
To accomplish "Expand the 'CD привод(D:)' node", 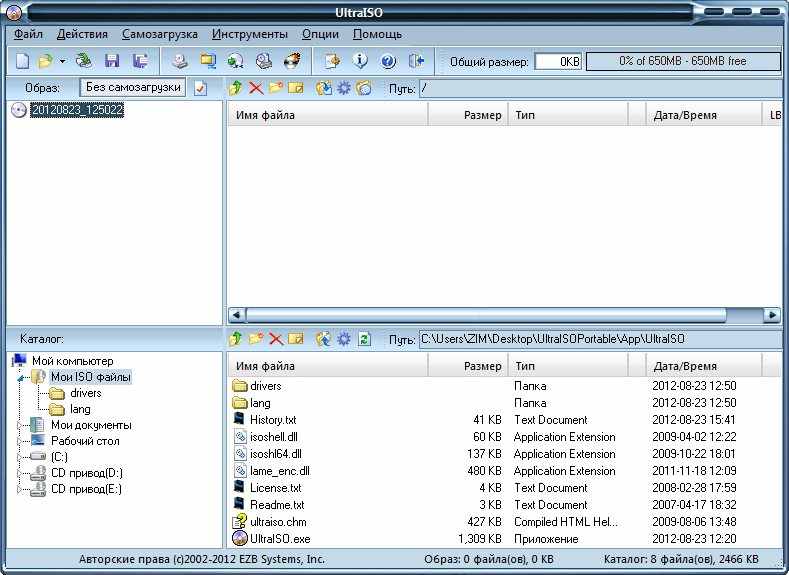I will [20, 473].
